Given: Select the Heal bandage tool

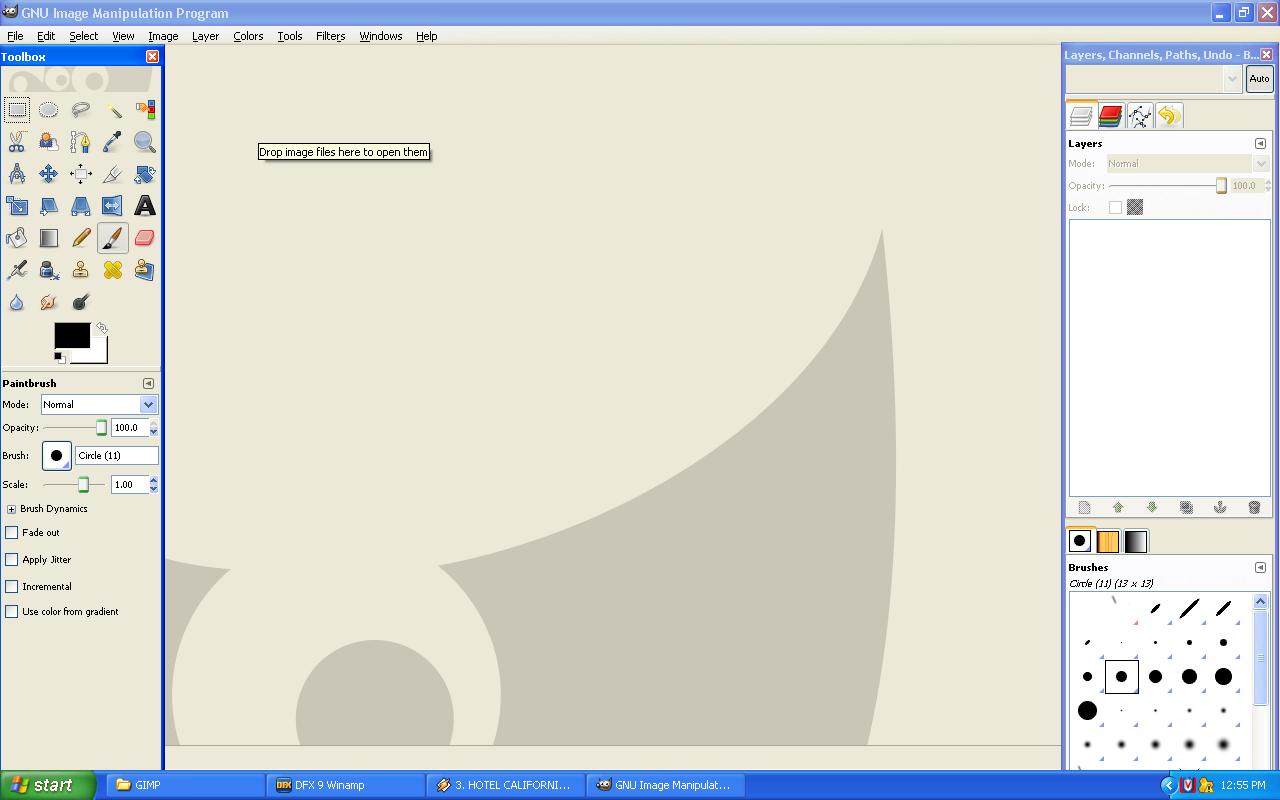Looking at the screenshot, I should [x=113, y=270].
